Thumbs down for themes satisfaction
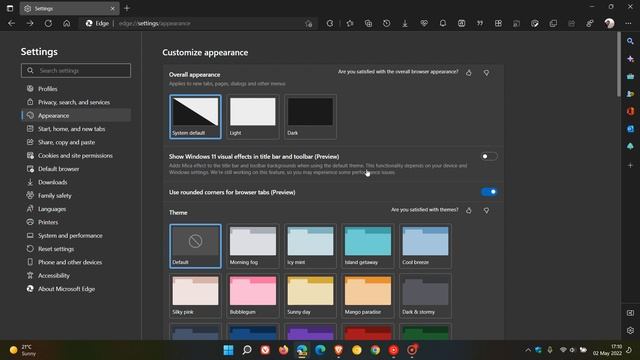This screenshot has height=360, width=640. [486, 210]
